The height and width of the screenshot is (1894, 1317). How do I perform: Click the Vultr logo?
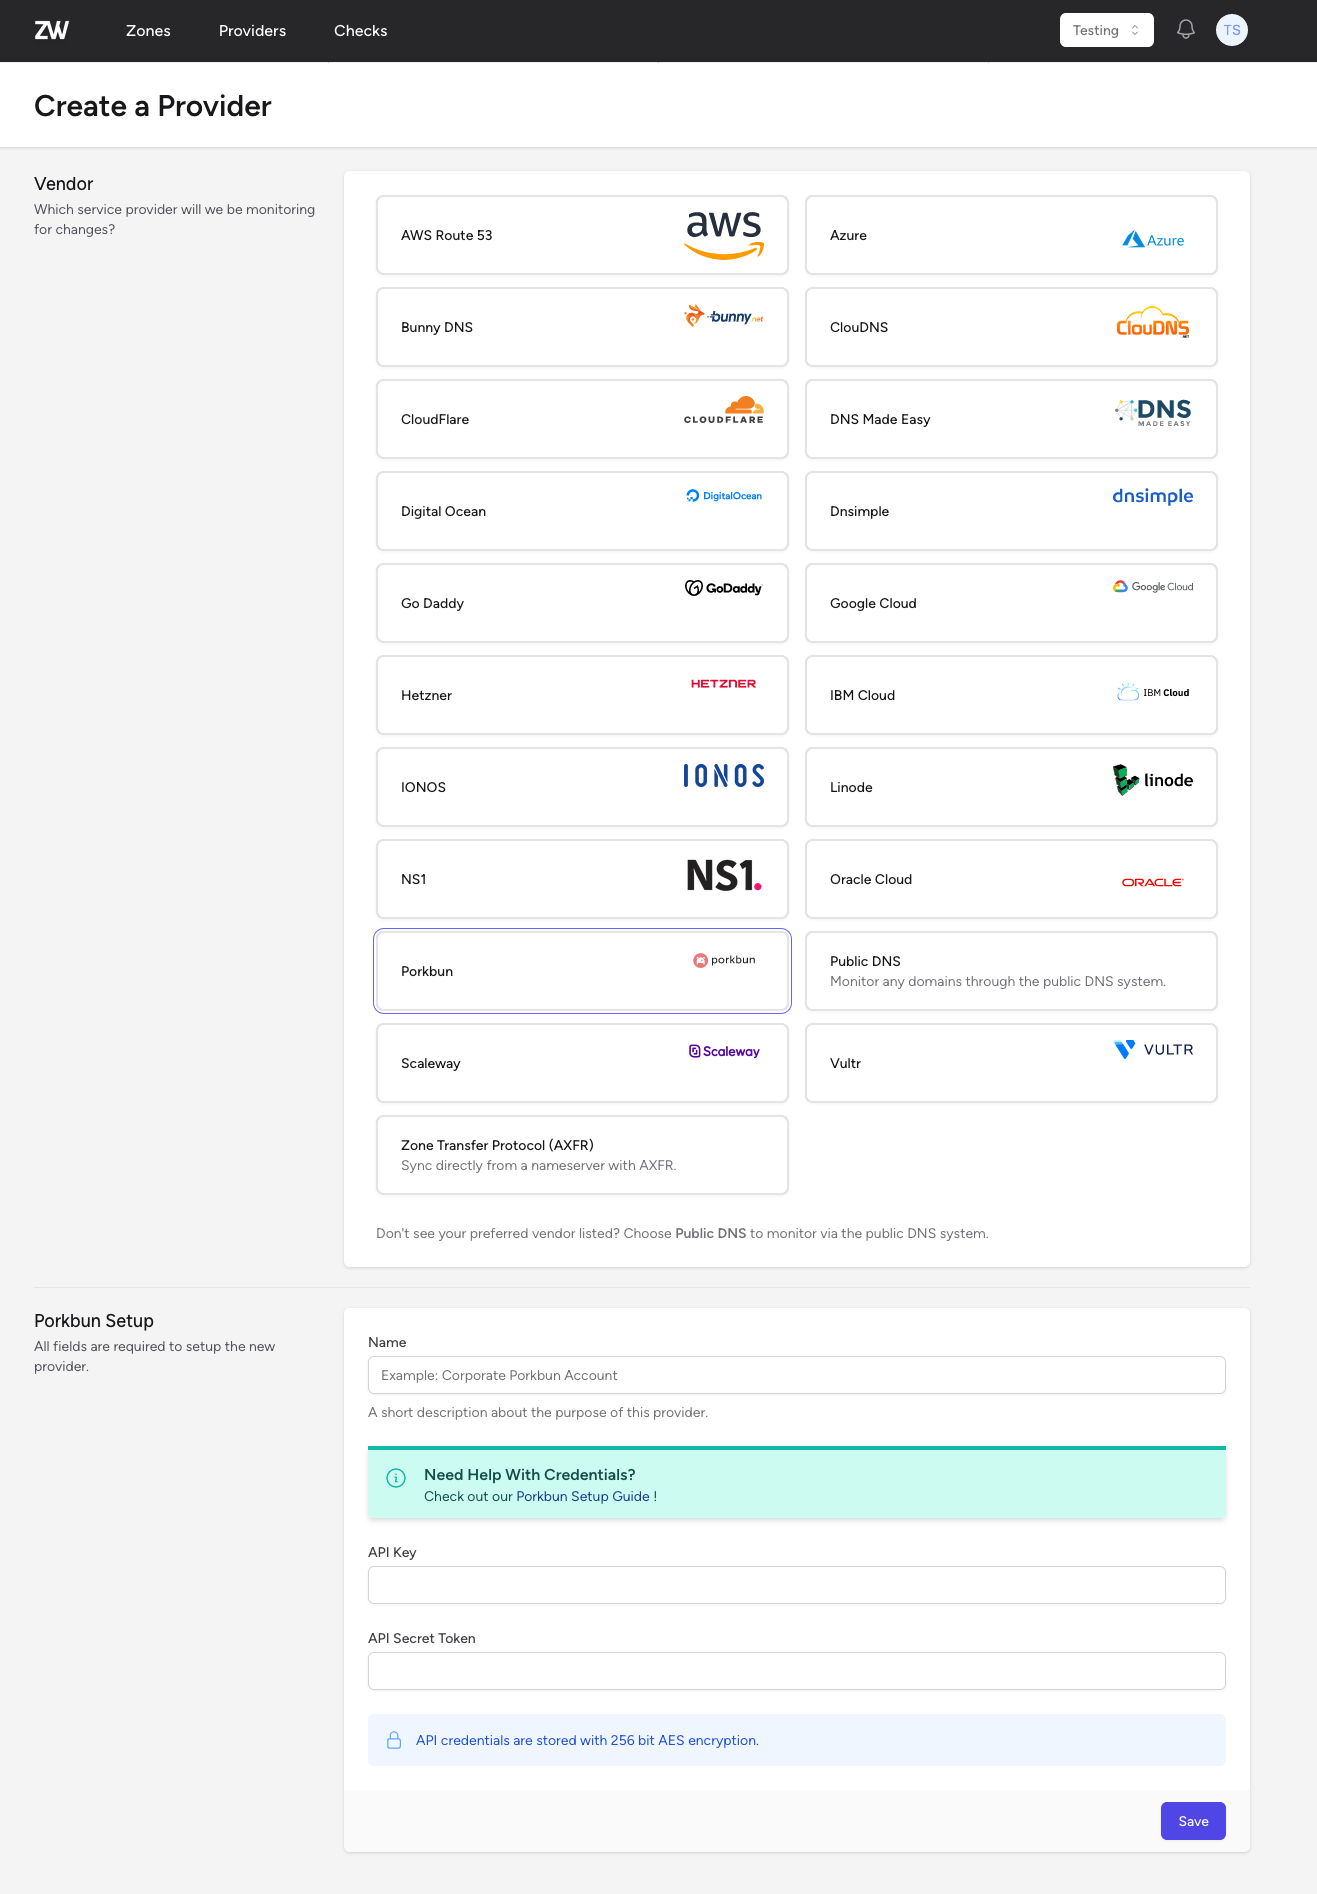pos(1152,1049)
